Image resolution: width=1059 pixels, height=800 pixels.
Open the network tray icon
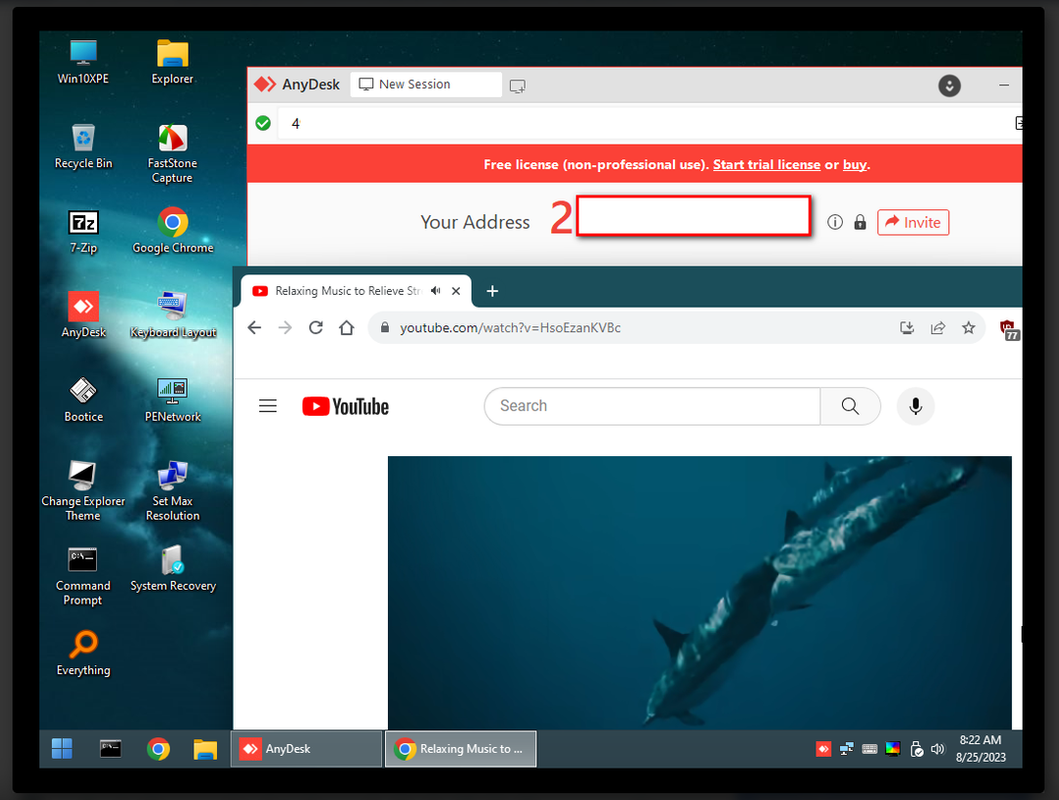coord(846,749)
